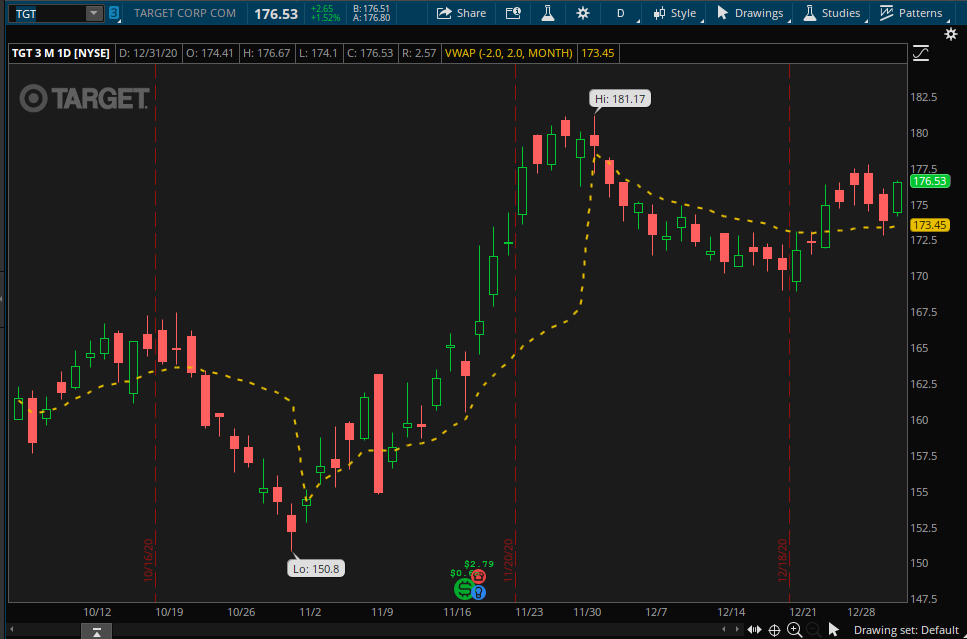Click the H: 176.67 high value

[x=266, y=54]
